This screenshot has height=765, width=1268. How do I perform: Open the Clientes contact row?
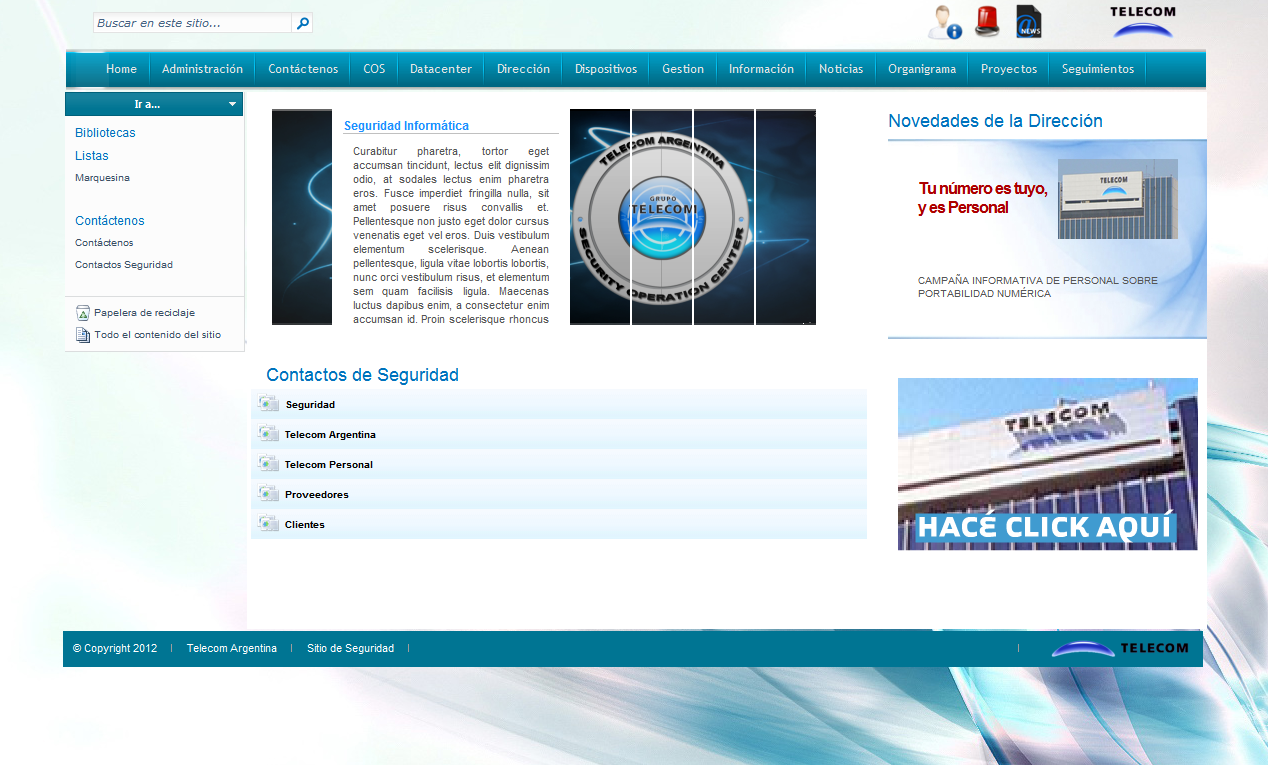coord(559,524)
